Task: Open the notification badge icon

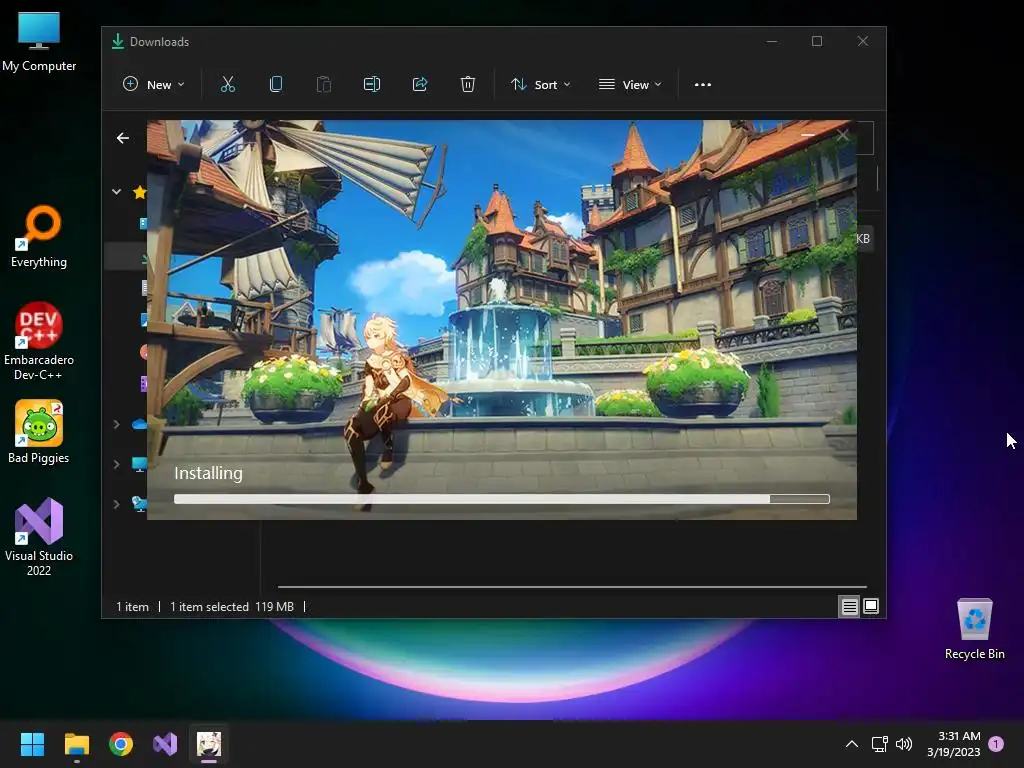Action: pos(996,744)
